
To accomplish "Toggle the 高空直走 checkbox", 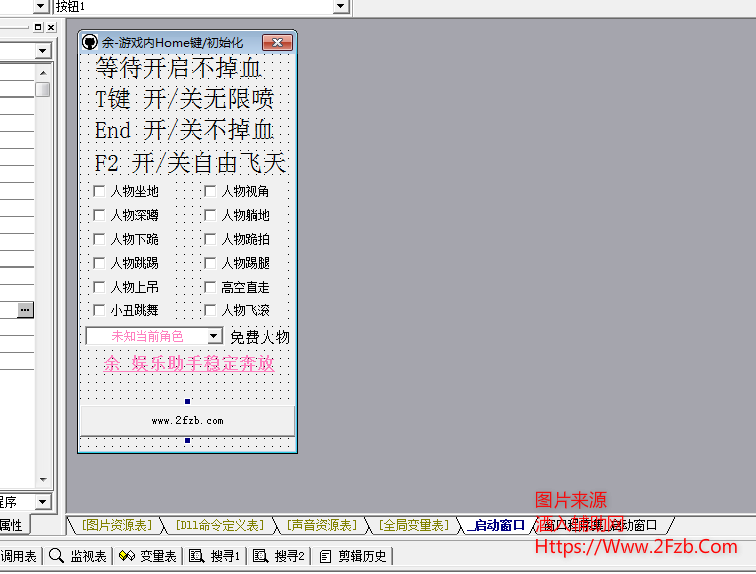I will [210, 287].
